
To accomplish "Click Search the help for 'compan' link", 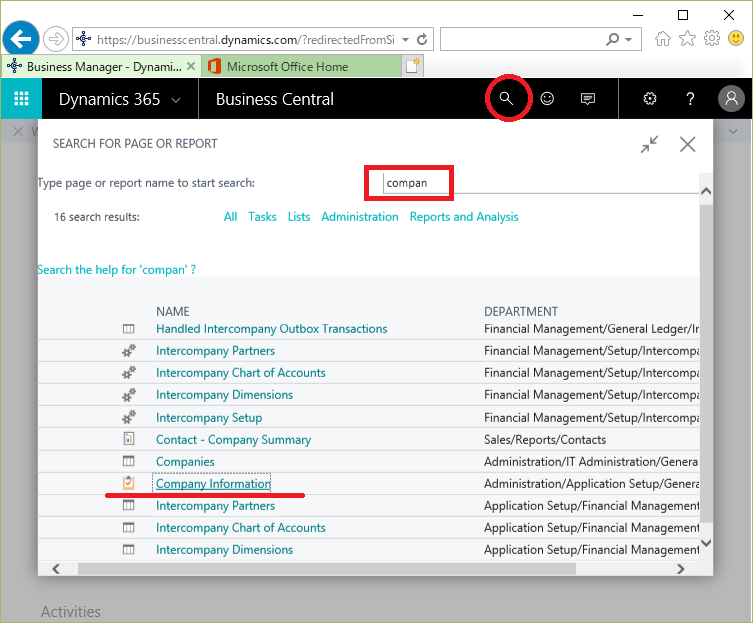I will [x=117, y=270].
